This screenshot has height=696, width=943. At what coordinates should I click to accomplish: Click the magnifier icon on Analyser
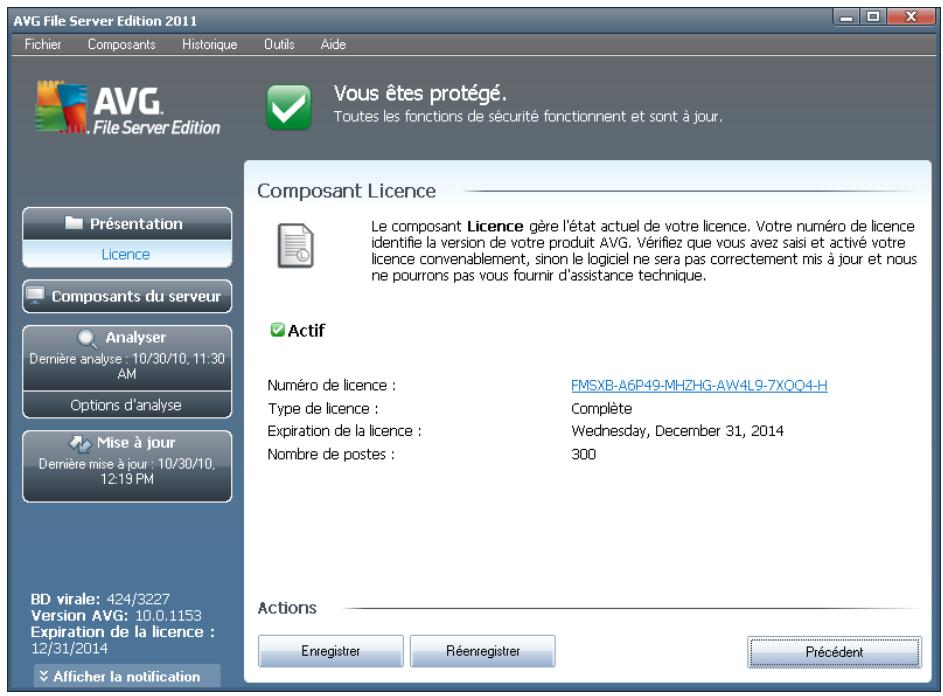click(87, 338)
